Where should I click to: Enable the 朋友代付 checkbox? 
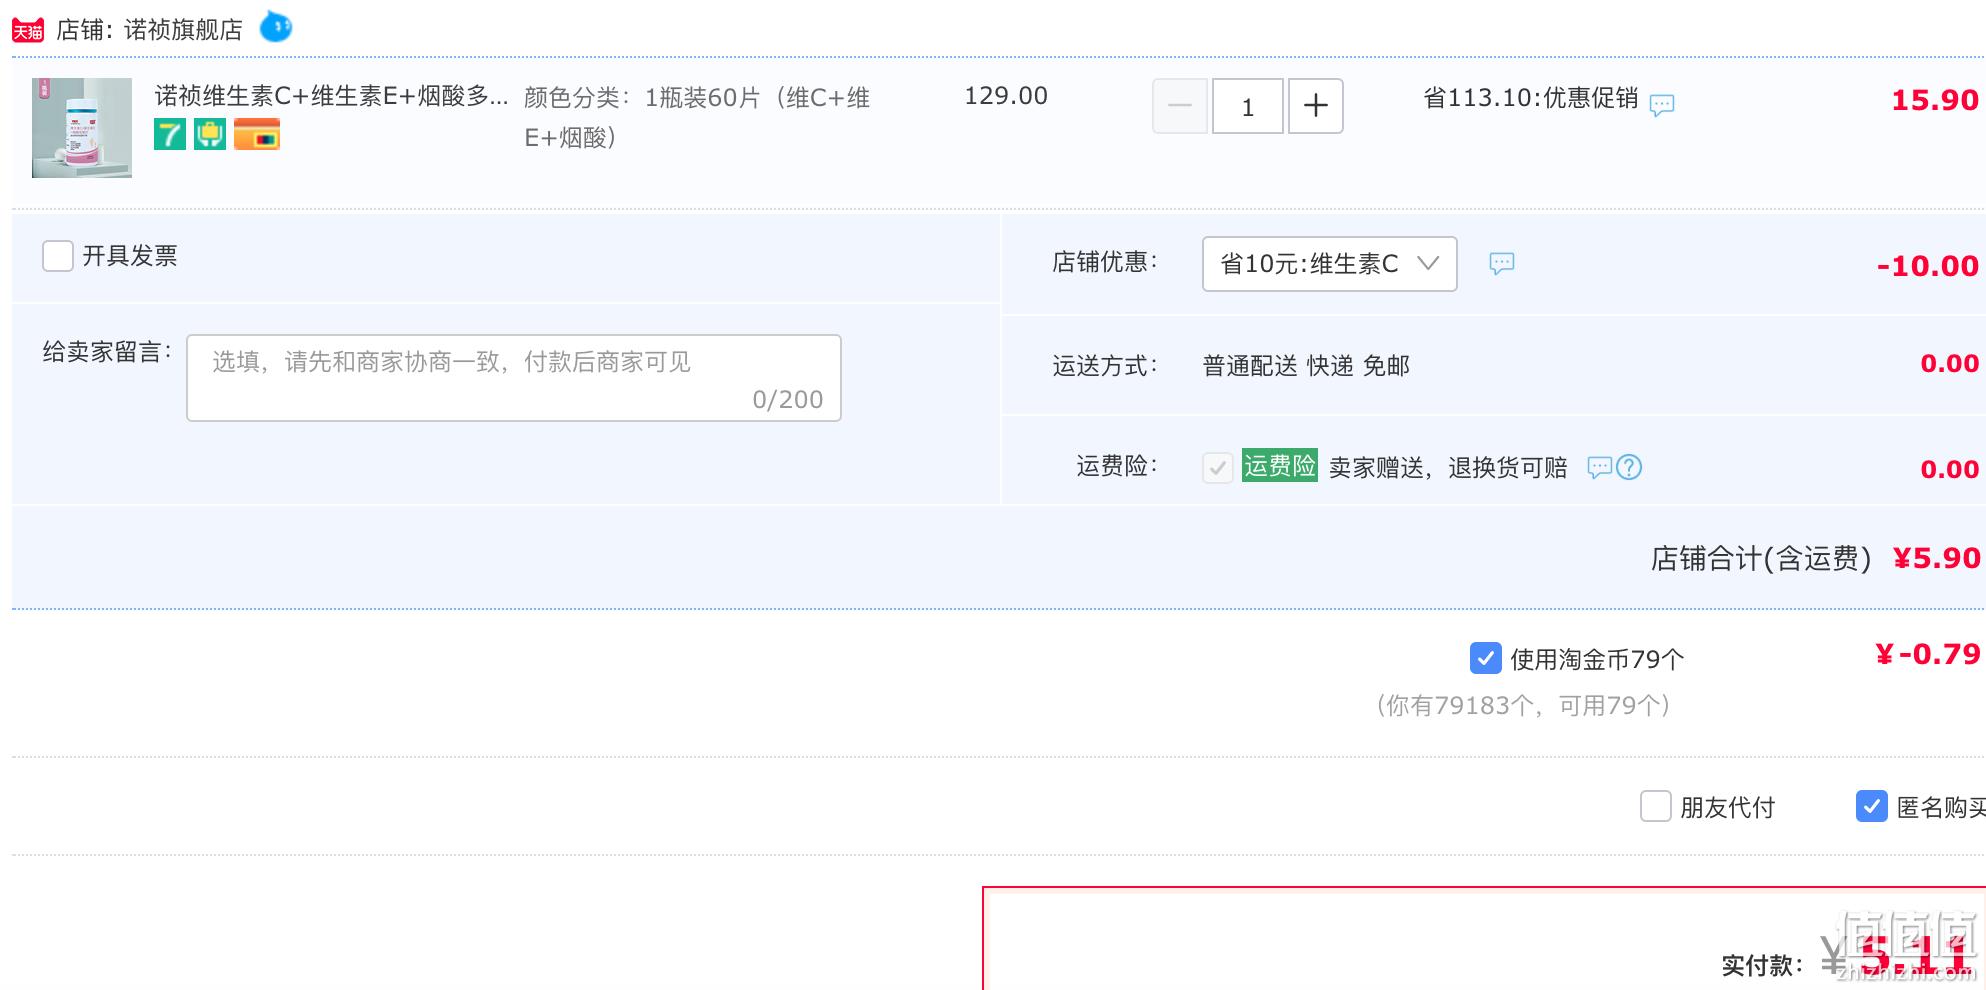[1656, 806]
